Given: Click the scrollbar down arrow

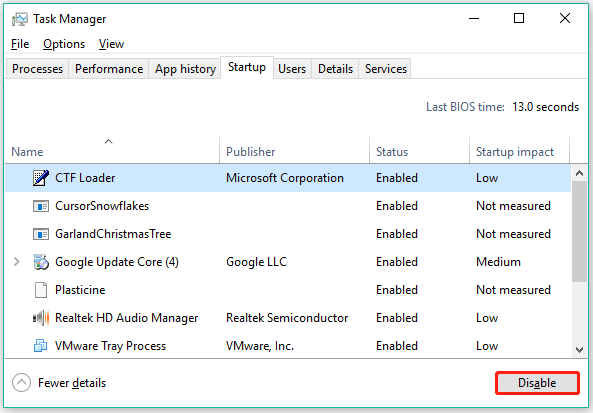Looking at the screenshot, I should tap(579, 349).
